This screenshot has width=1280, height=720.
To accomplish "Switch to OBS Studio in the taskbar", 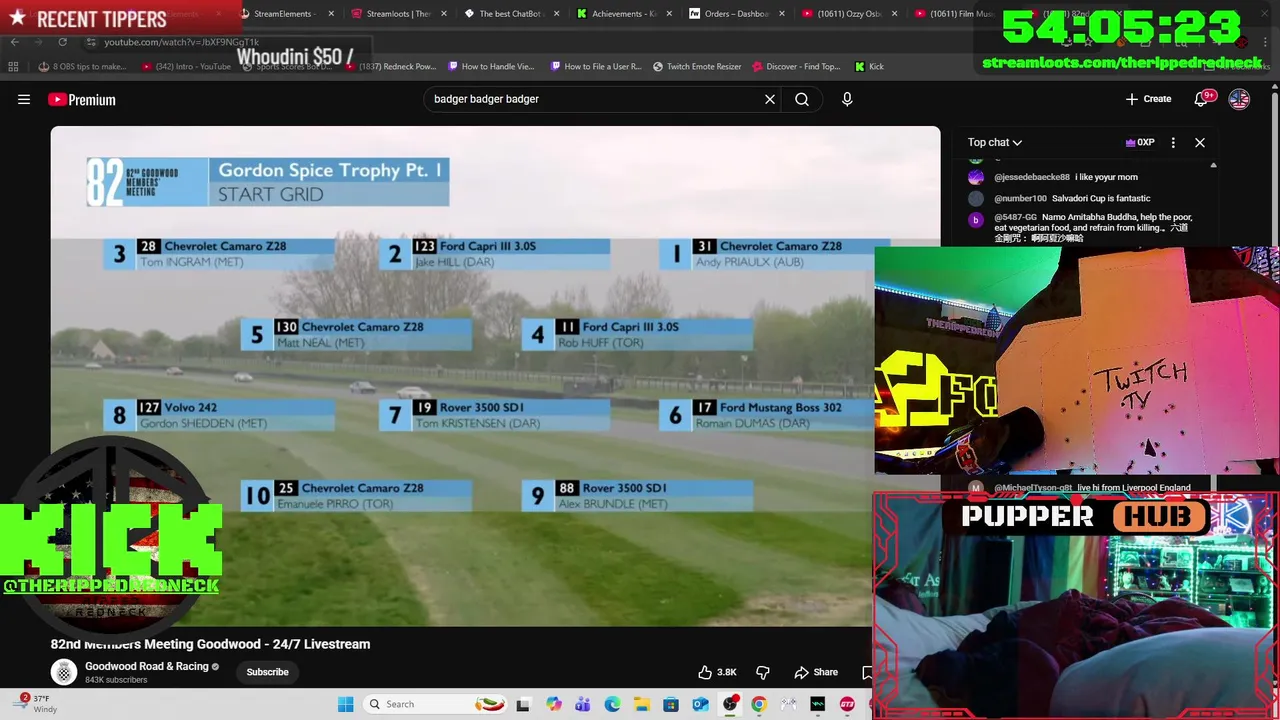I will click(x=730, y=704).
